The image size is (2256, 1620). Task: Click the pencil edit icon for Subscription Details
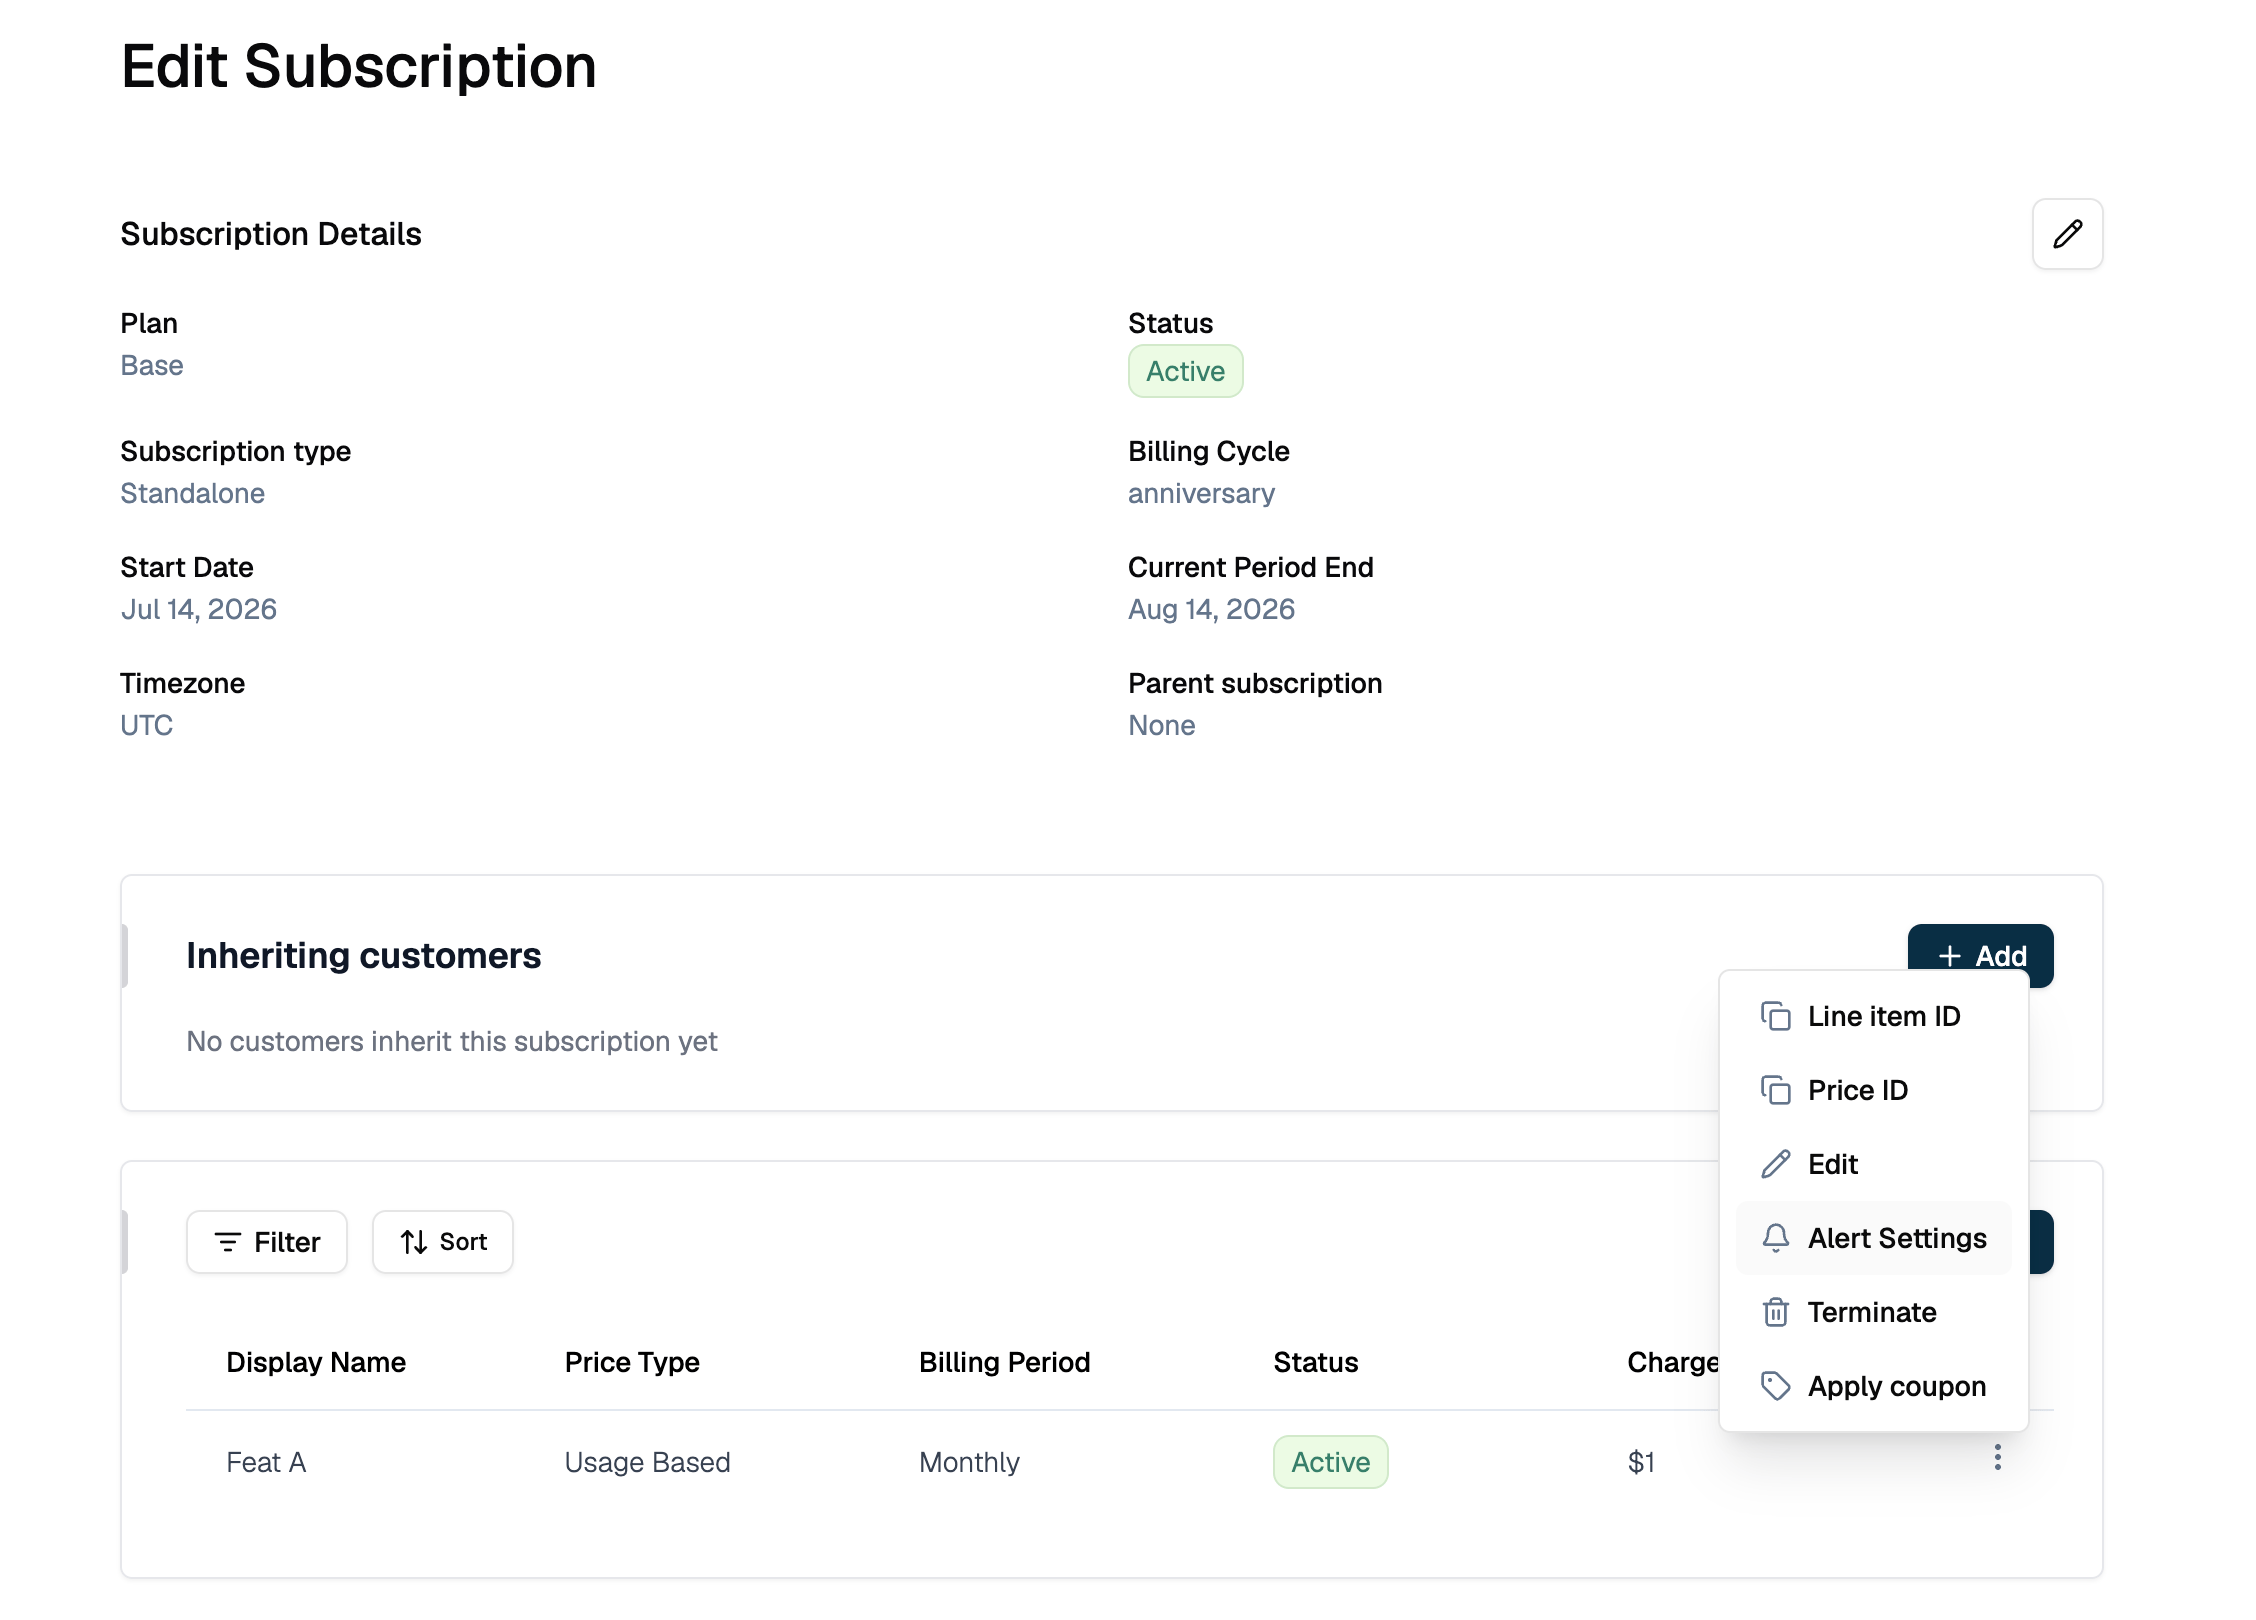click(2067, 234)
